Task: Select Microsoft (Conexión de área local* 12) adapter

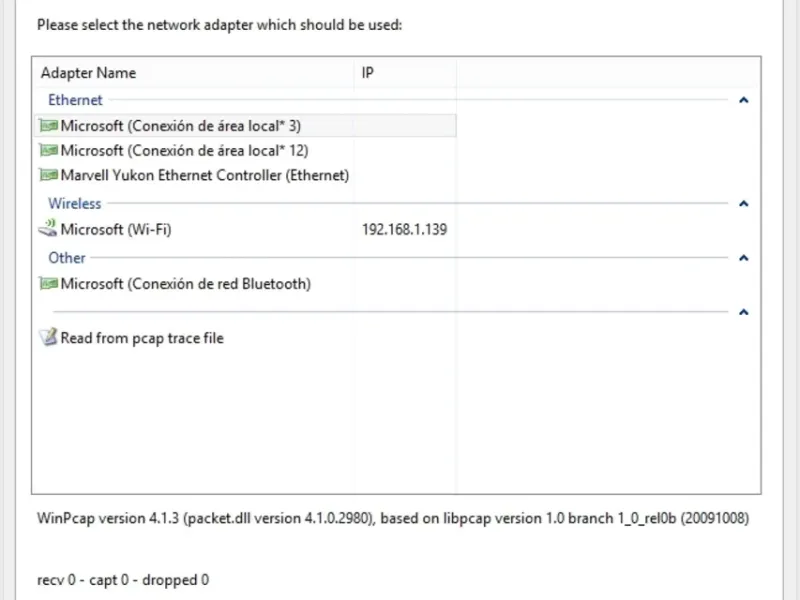Action: (x=245, y=151)
